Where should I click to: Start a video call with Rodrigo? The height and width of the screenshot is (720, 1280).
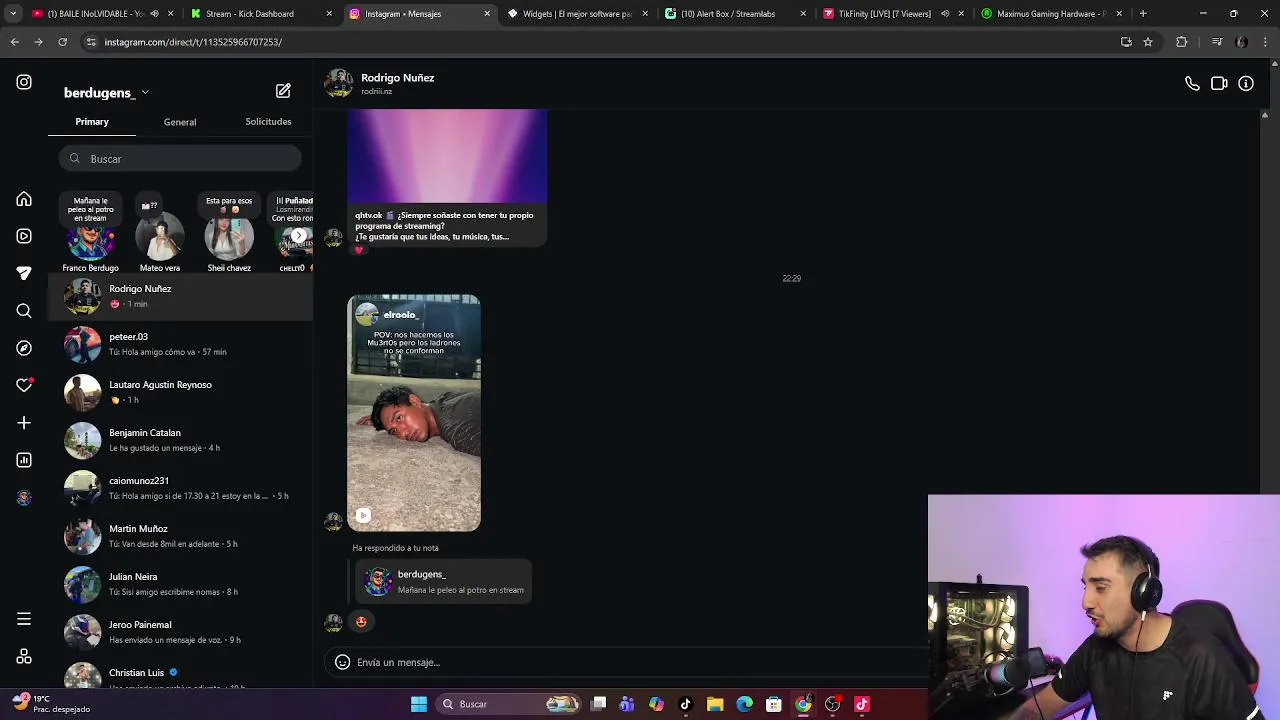(1219, 84)
